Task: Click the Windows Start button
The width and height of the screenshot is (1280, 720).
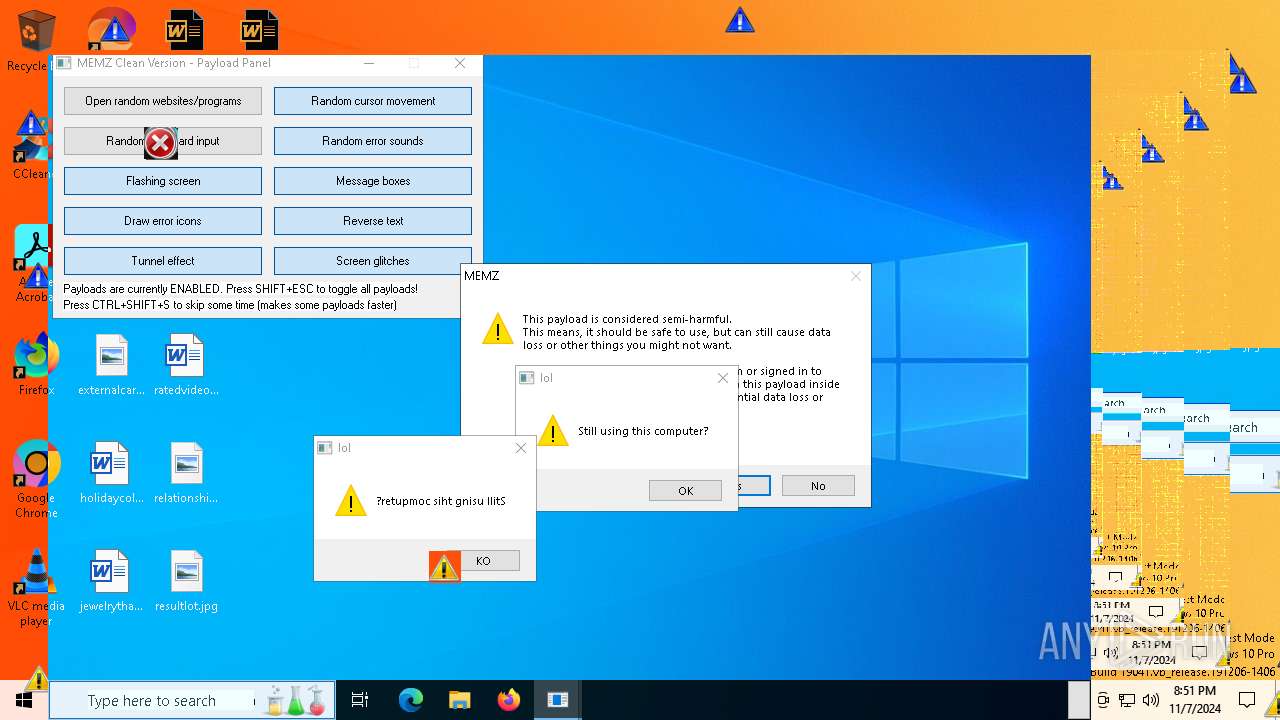Action: 24,700
